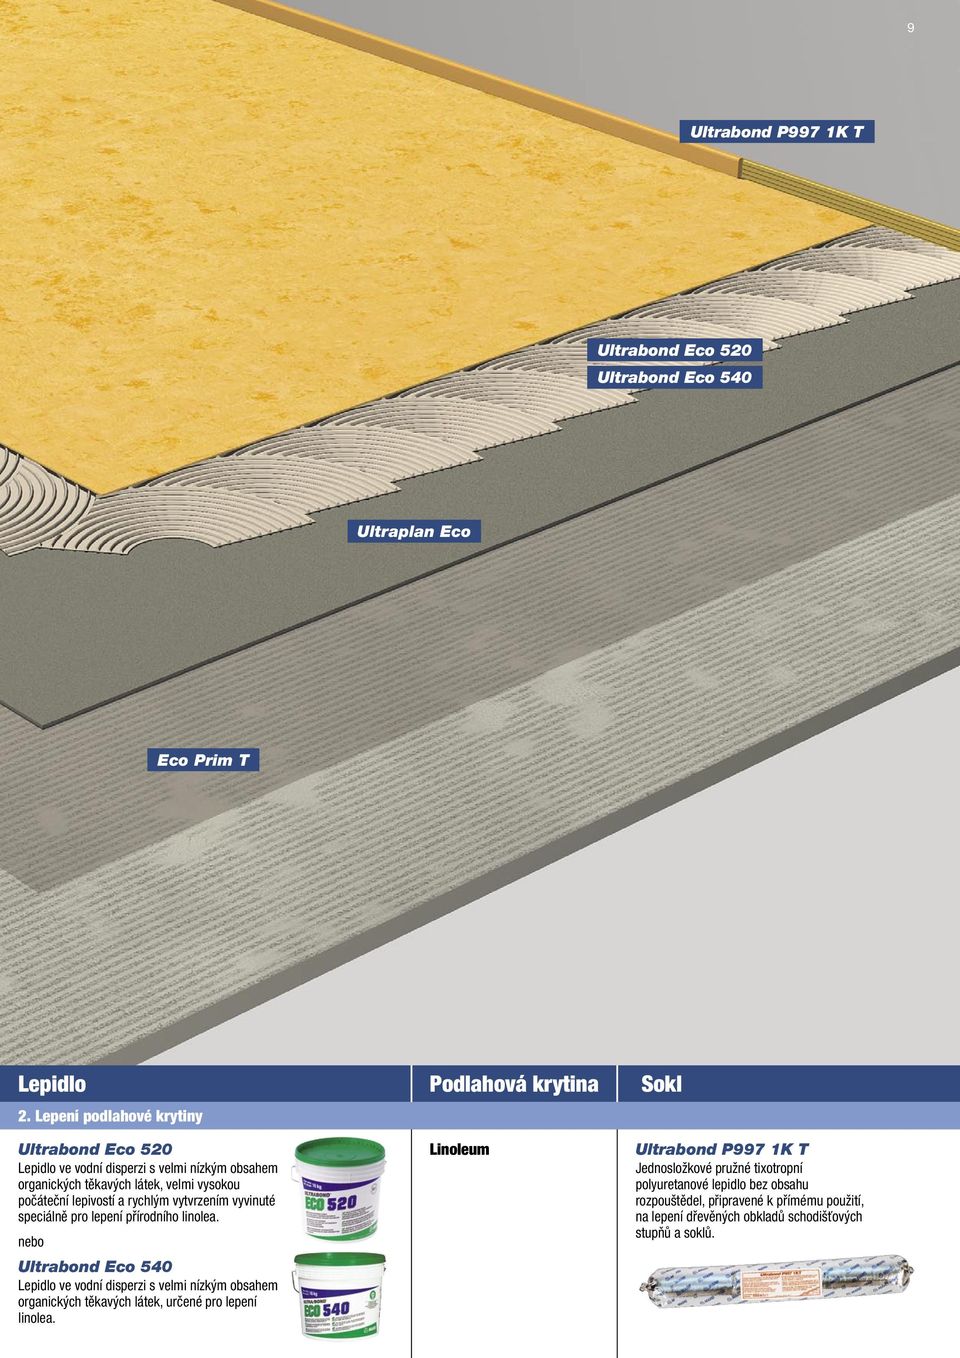Click the description text 'speciálně pro lepení přírodního linolea'
Image resolution: width=960 pixels, height=1358 pixels.
tap(117, 1217)
